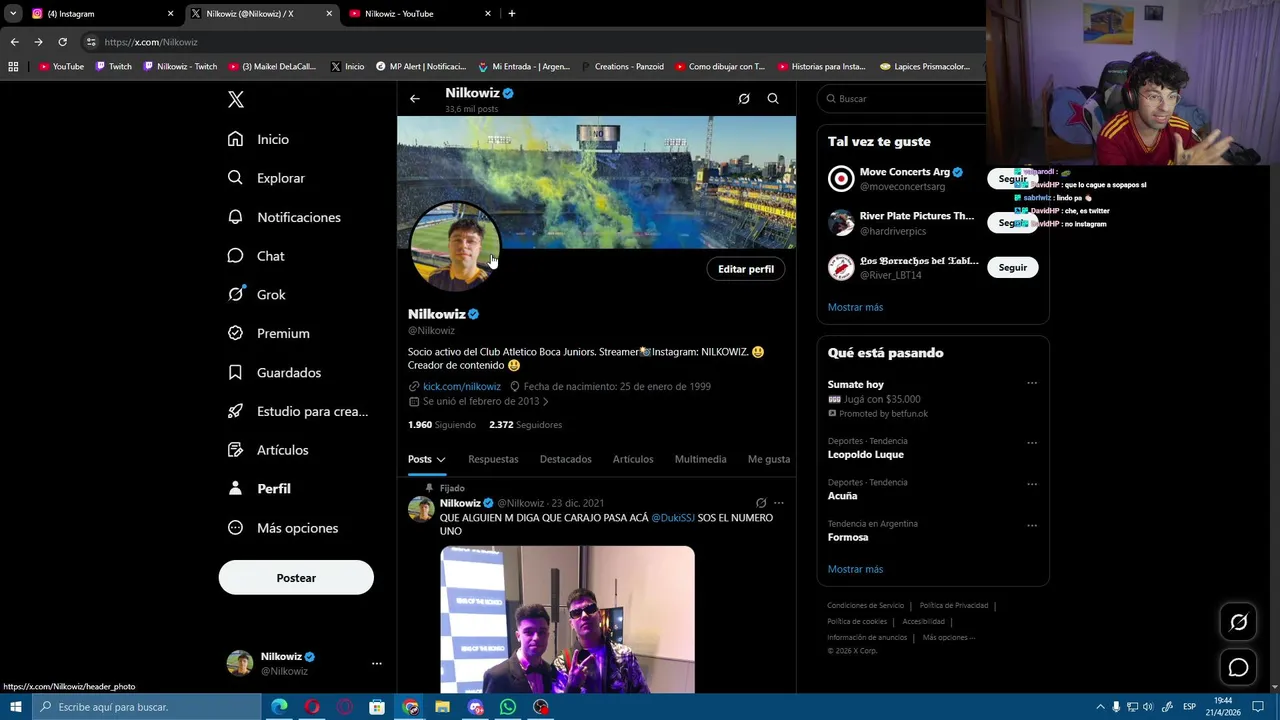Image resolution: width=1280 pixels, height=720 pixels.
Task: Open the pinned post photo
Action: 567,619
